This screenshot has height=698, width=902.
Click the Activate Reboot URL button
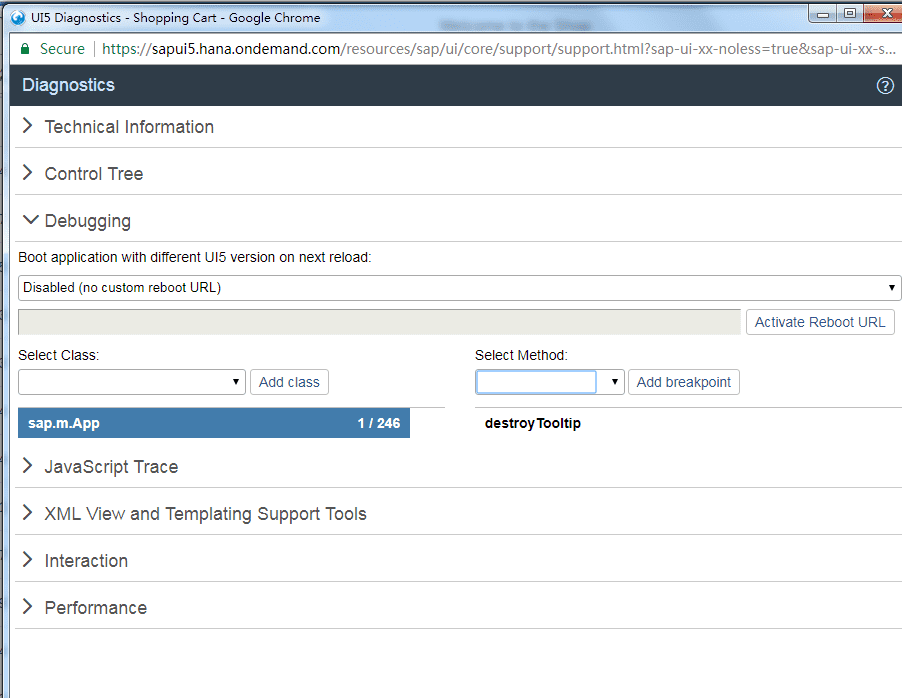pyautogui.click(x=819, y=322)
